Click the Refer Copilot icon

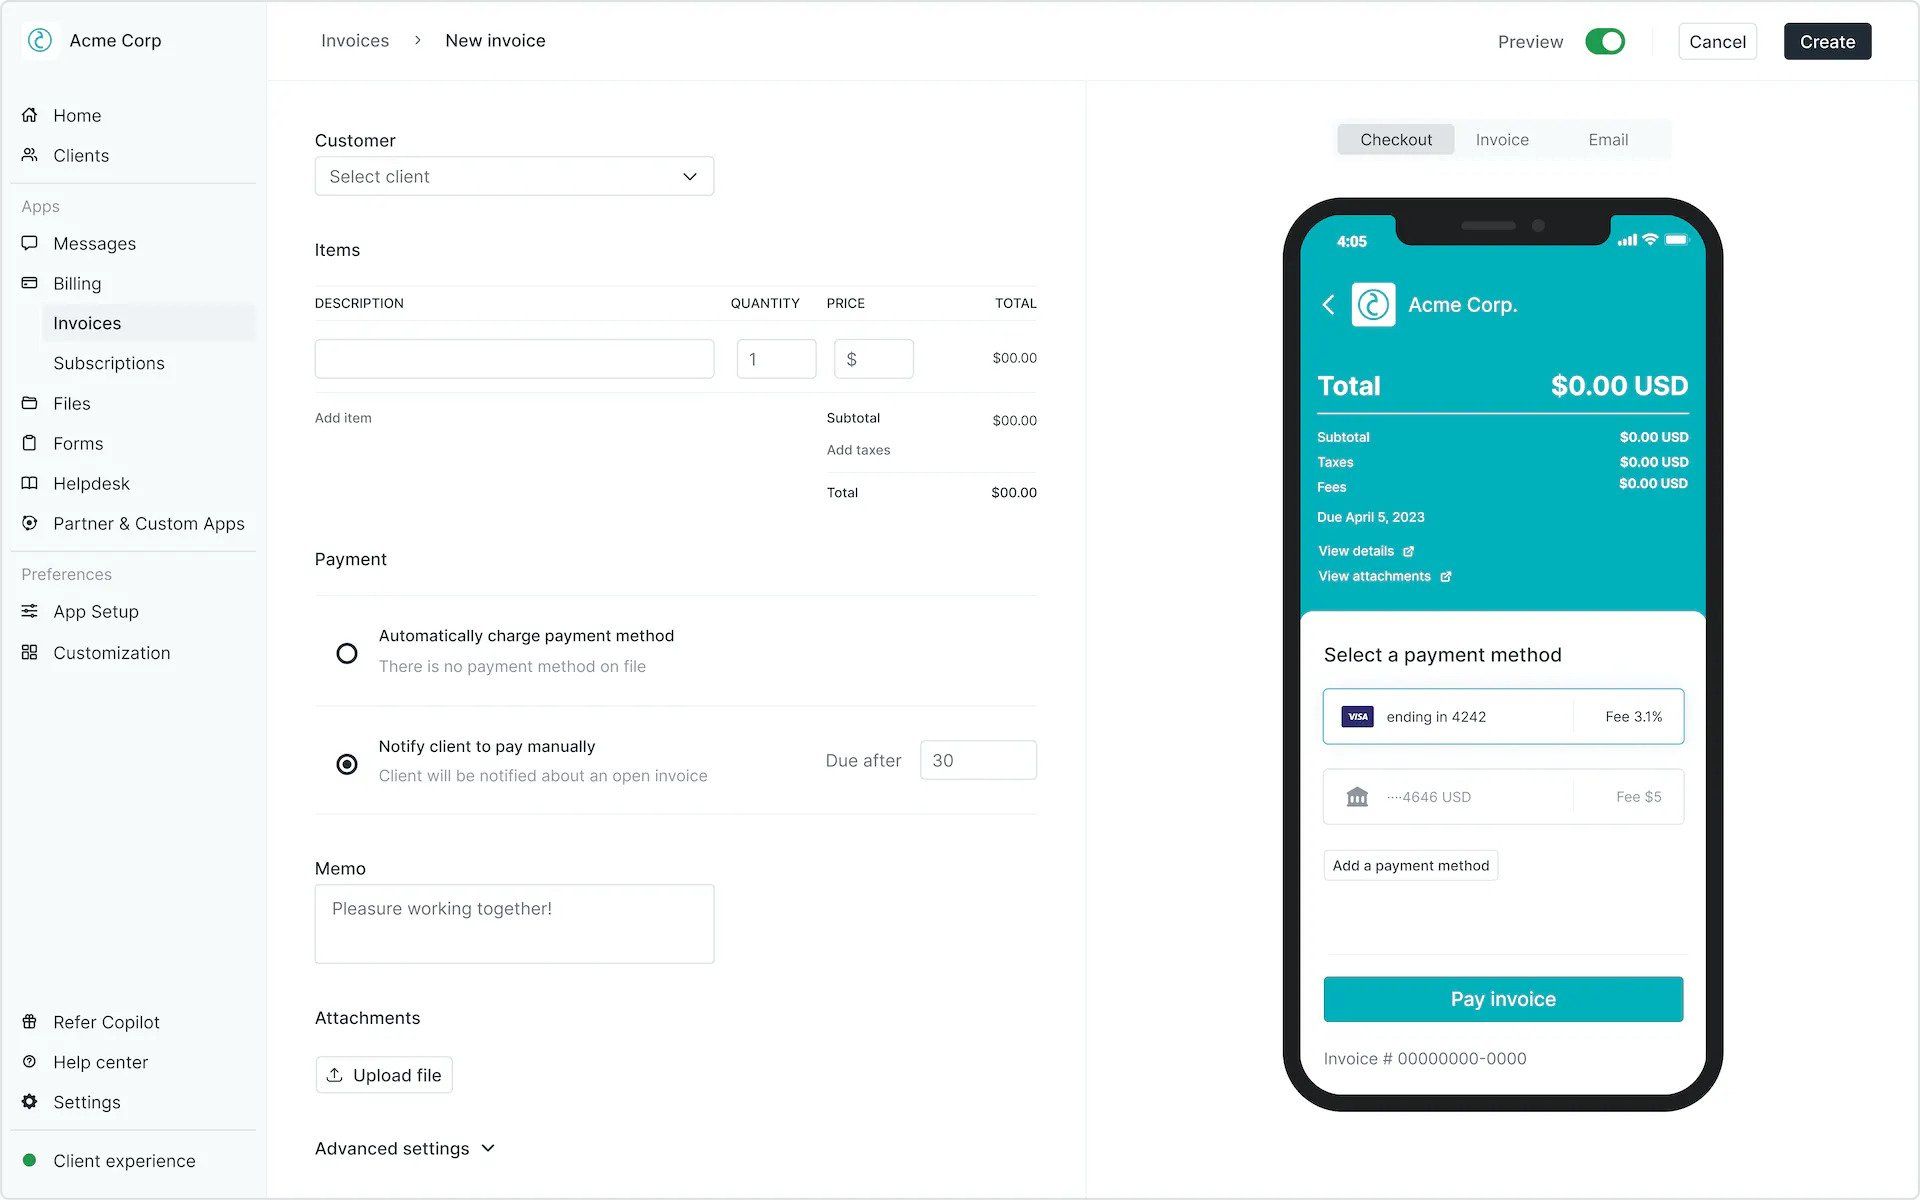click(x=30, y=1022)
